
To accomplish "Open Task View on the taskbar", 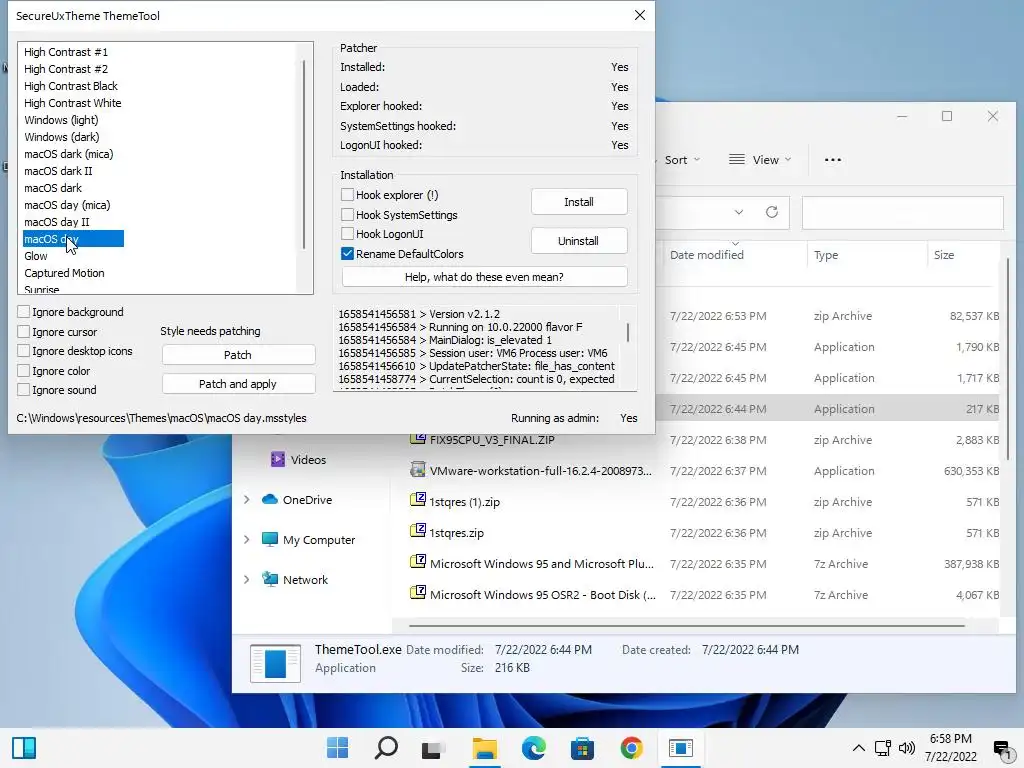I will coord(433,748).
